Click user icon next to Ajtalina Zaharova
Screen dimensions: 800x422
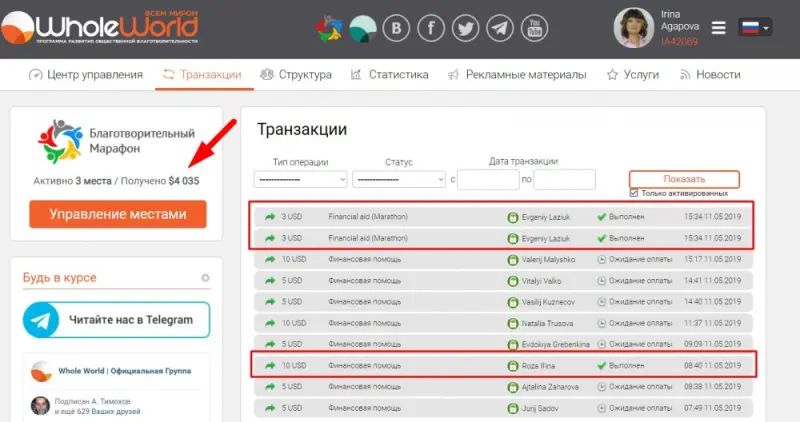513,387
